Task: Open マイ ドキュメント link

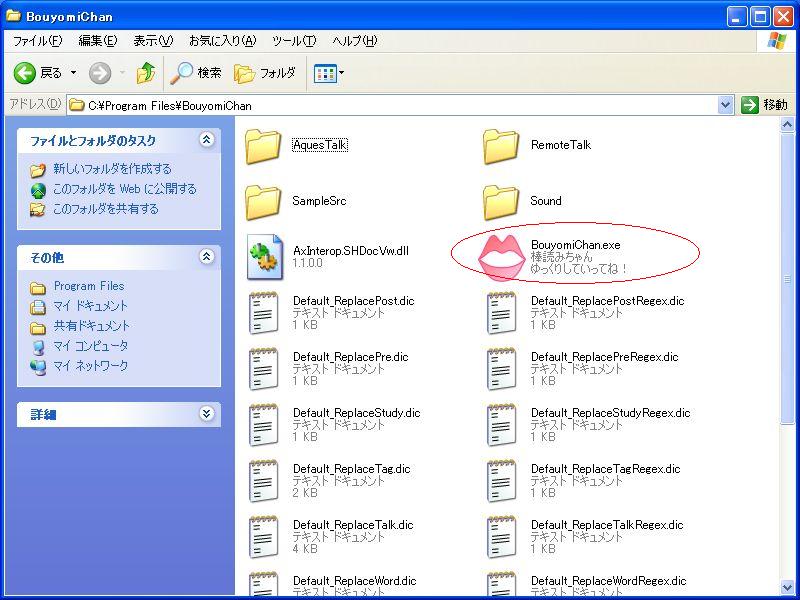Action: [91, 306]
